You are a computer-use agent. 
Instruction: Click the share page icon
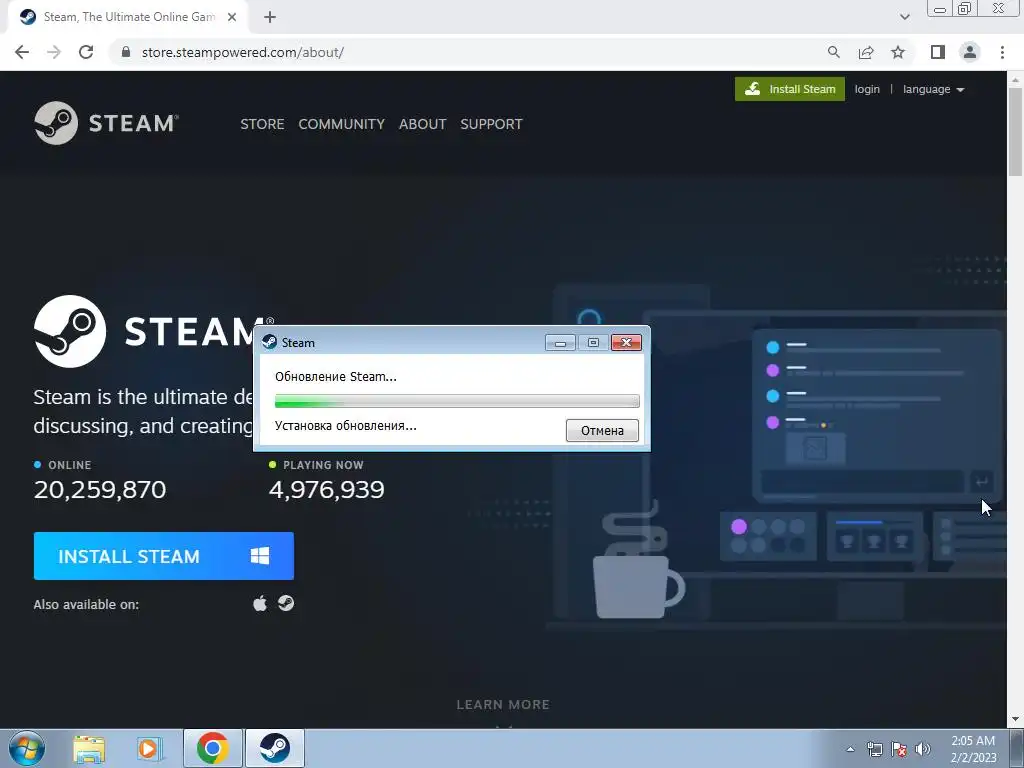coord(866,52)
